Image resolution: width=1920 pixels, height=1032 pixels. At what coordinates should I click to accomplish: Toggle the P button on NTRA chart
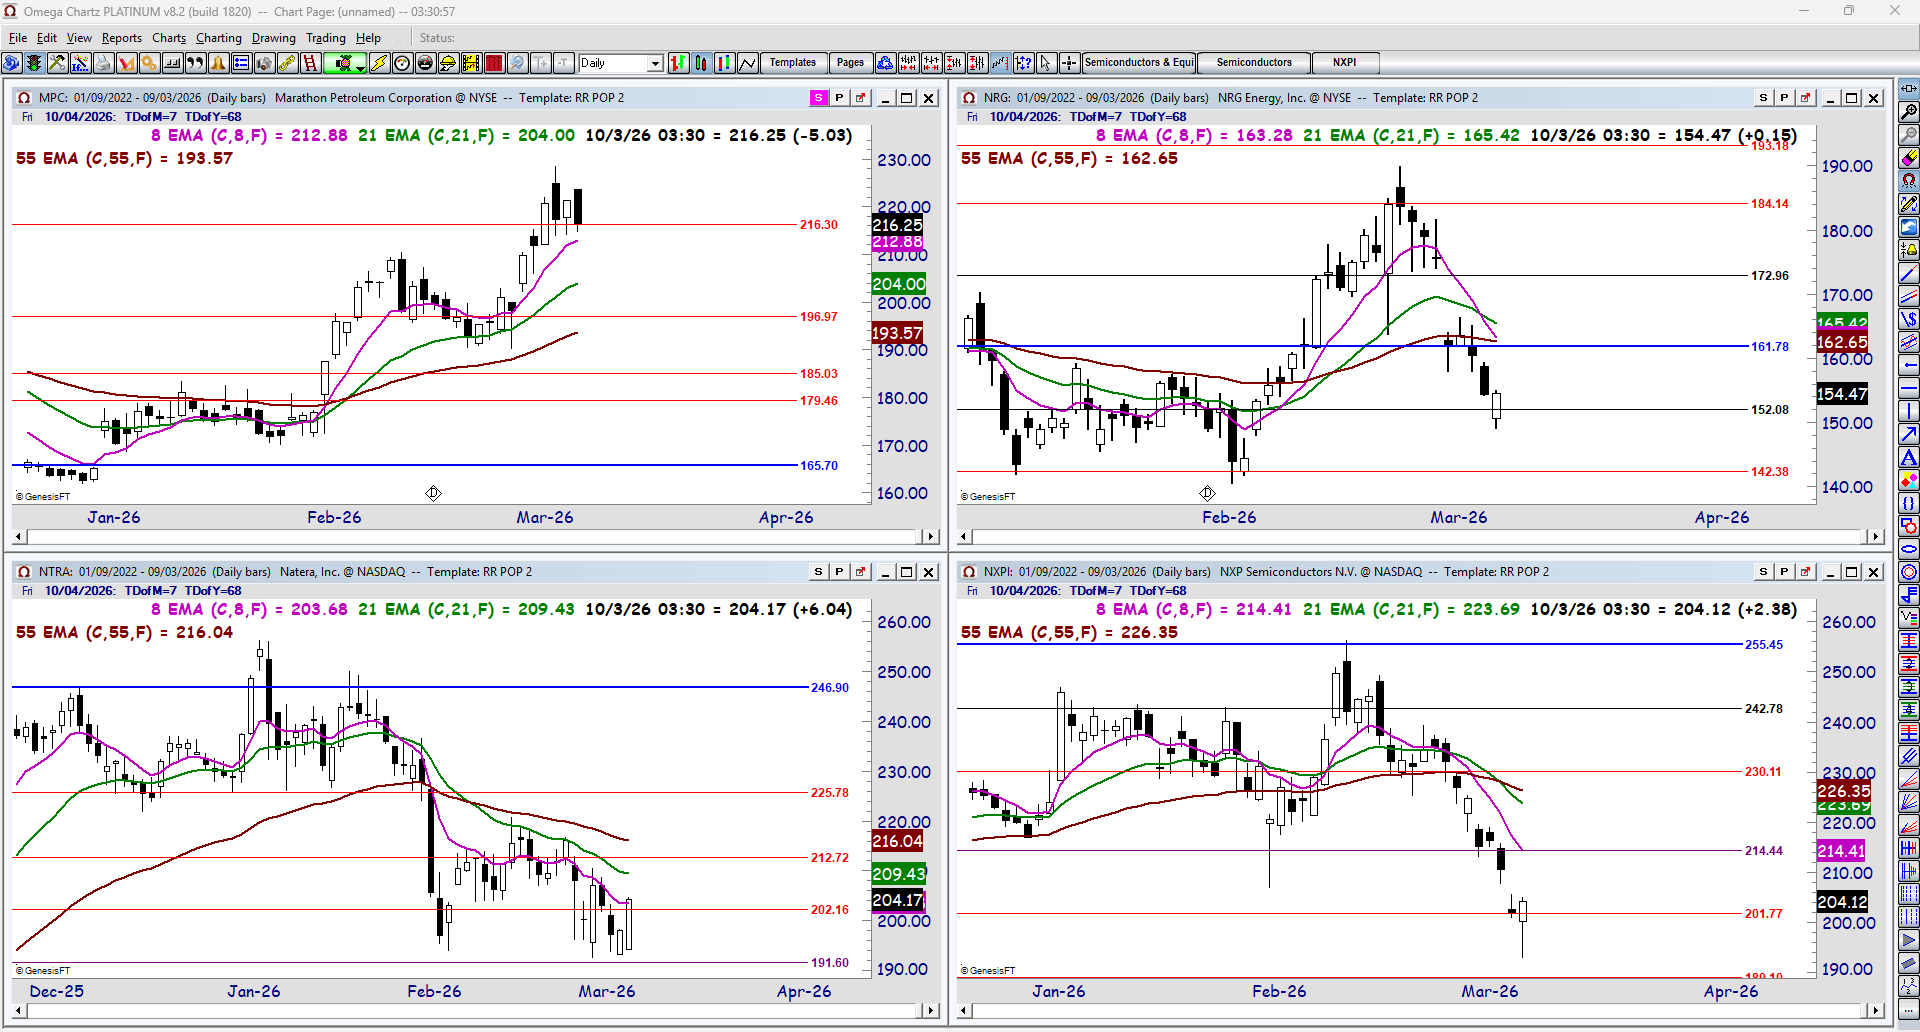(839, 572)
